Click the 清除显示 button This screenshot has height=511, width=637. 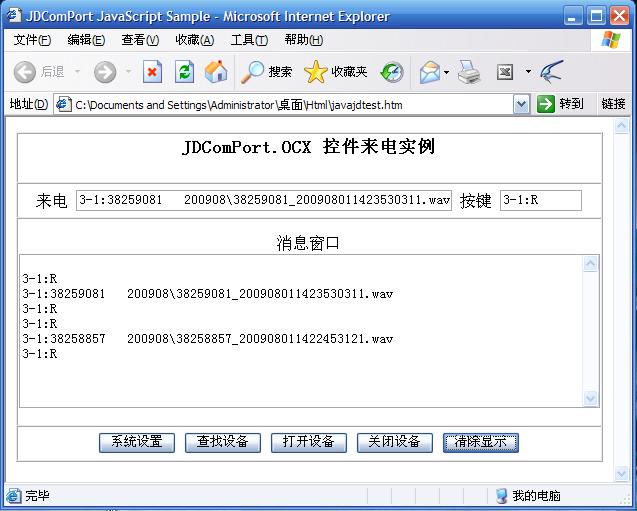tap(481, 442)
